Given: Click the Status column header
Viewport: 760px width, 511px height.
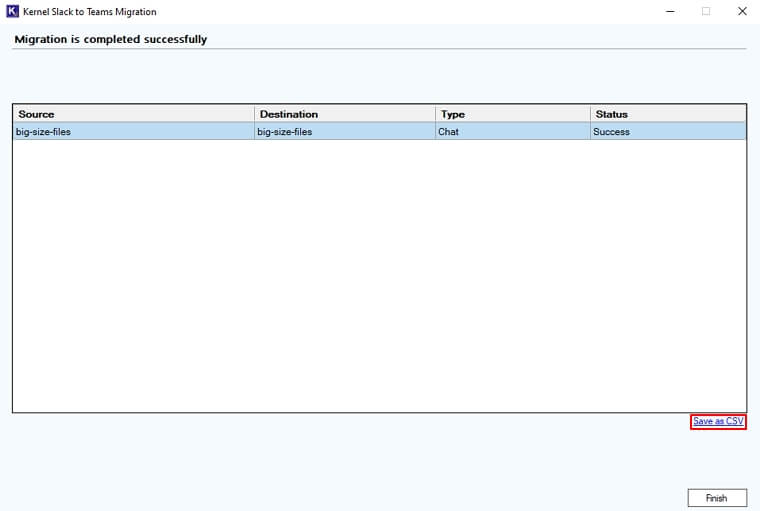Looking at the screenshot, I should pos(668,114).
